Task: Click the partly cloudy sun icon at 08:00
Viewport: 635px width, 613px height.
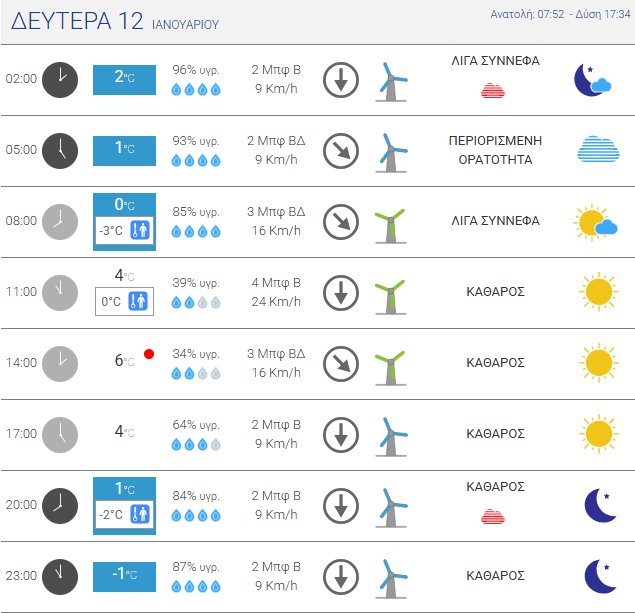Action: [596, 222]
